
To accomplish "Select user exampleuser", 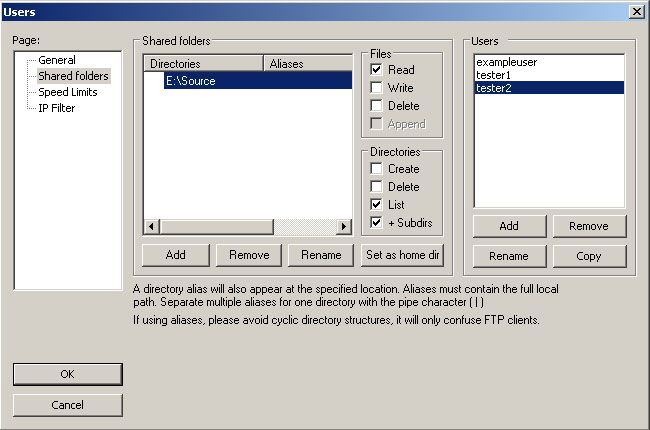I will pos(549,62).
